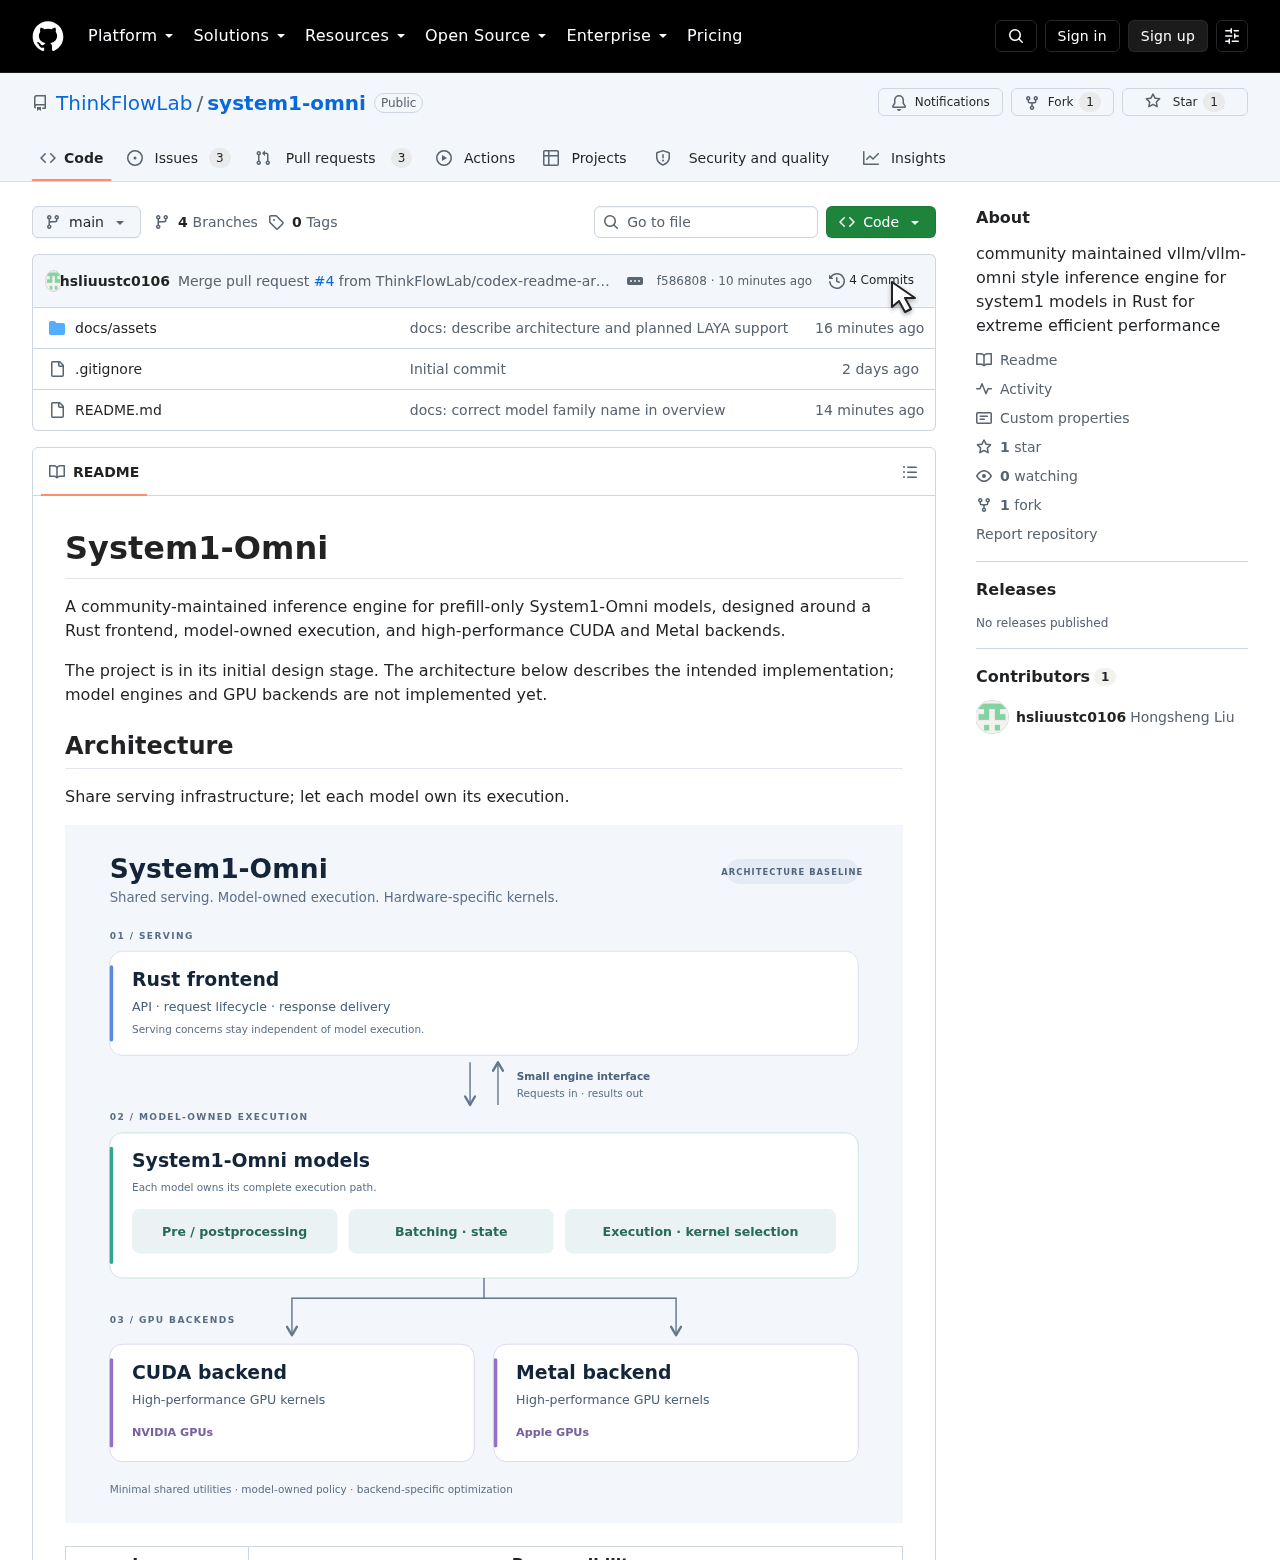Expand the Open Source menu

click(486, 36)
